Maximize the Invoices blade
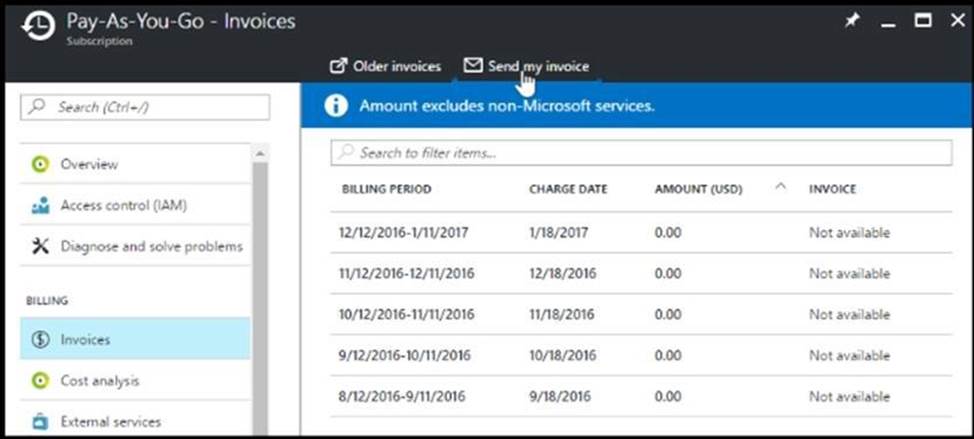Image resolution: width=974 pixels, height=439 pixels. [x=924, y=21]
